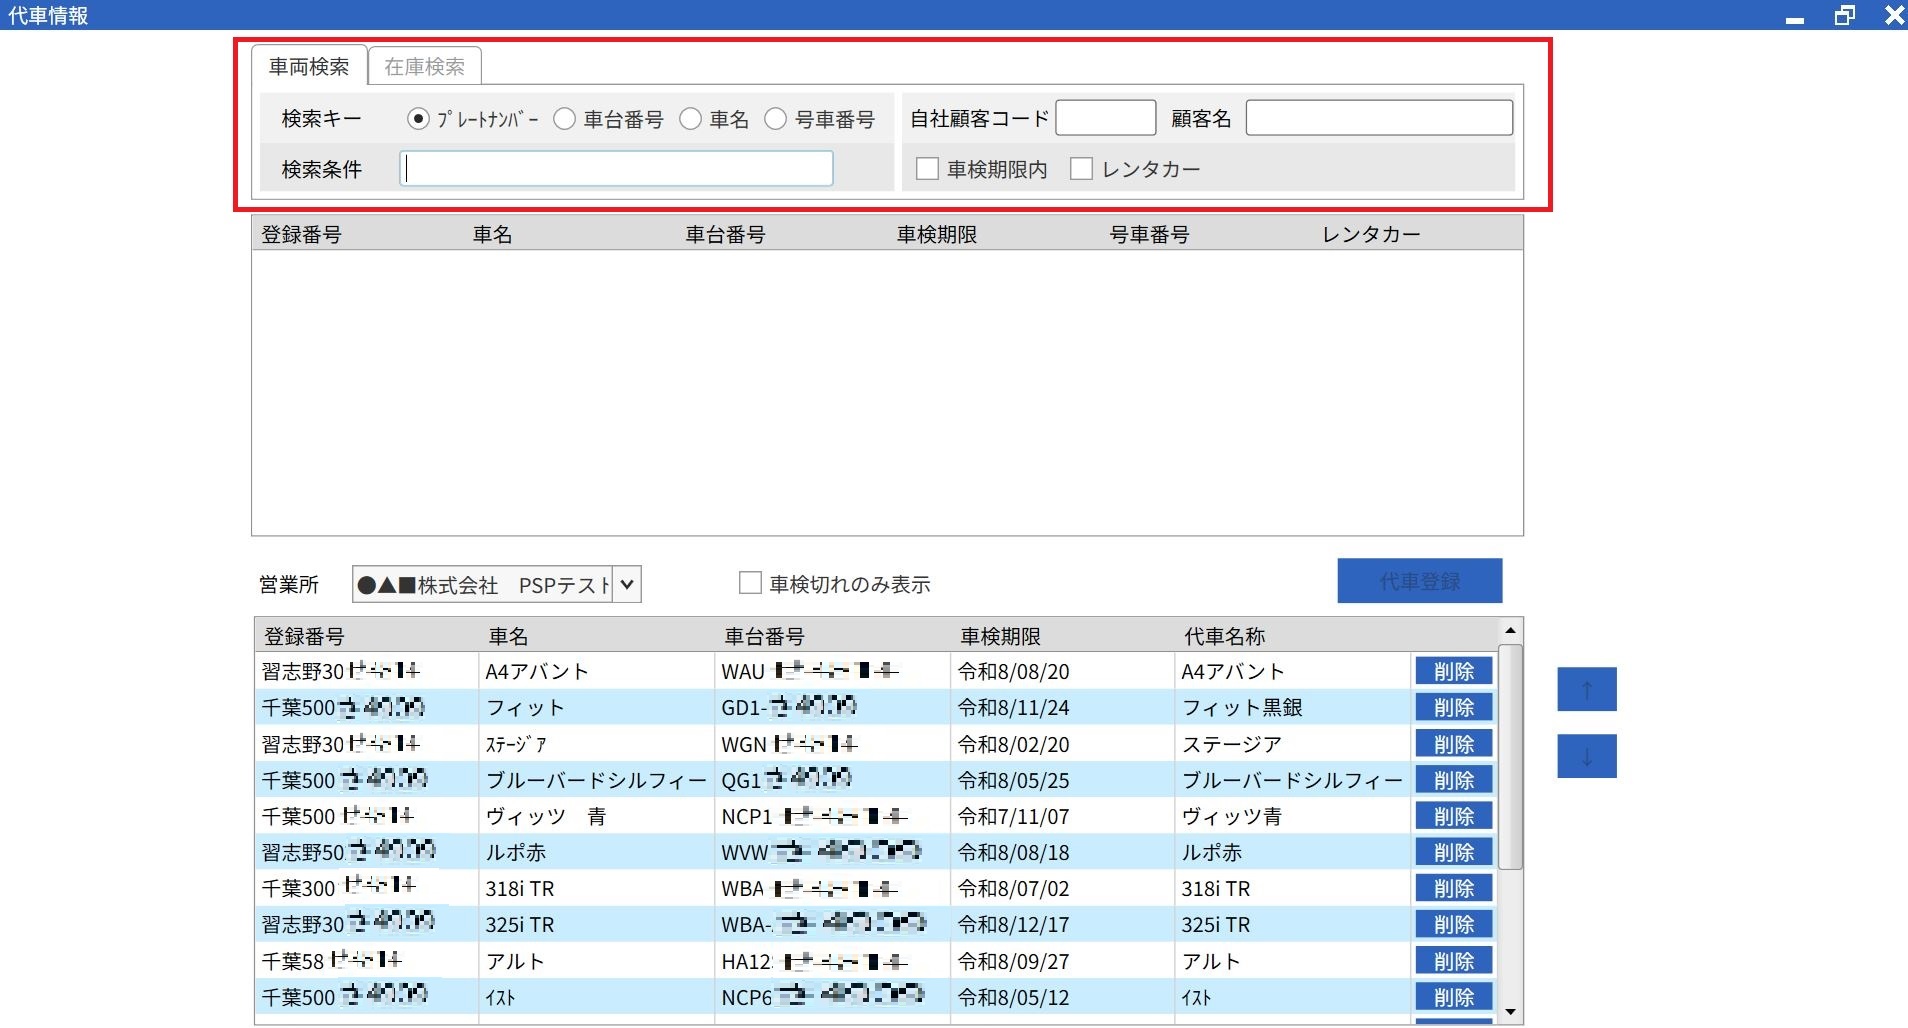Screen dimensions: 1908x1028
Task: Select the ヴィッツ 青 car name cell
Action: click(x=596, y=816)
